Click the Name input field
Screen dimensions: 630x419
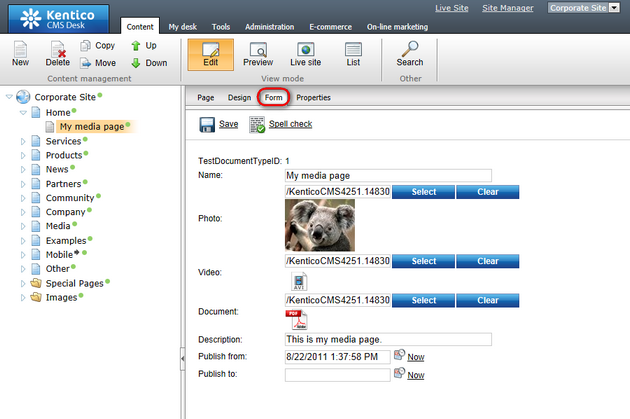click(388, 176)
